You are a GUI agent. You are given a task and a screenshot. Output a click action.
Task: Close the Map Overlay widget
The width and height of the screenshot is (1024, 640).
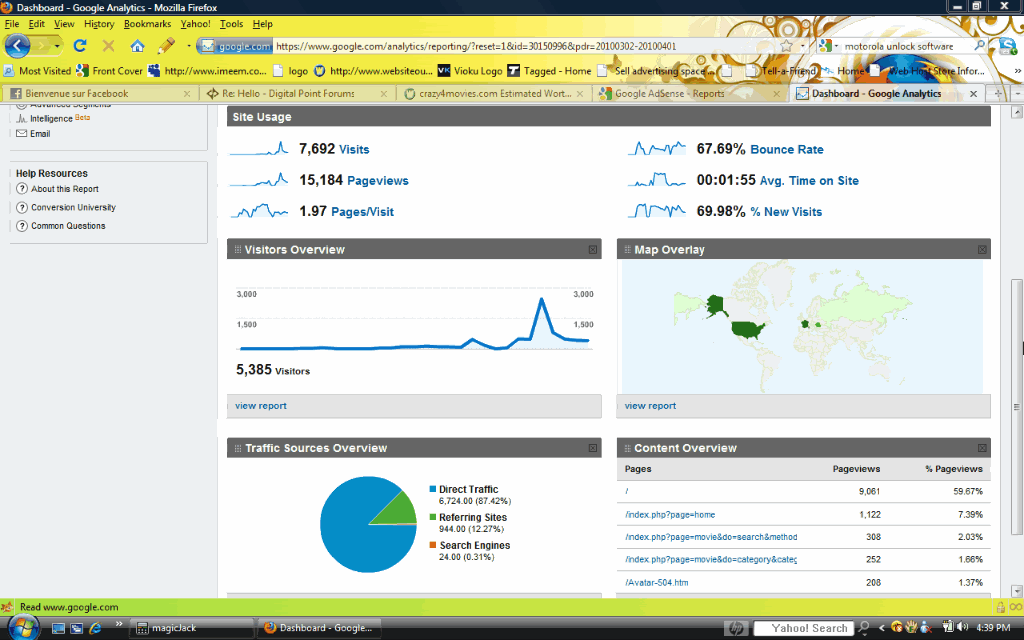pyautogui.click(x=982, y=249)
